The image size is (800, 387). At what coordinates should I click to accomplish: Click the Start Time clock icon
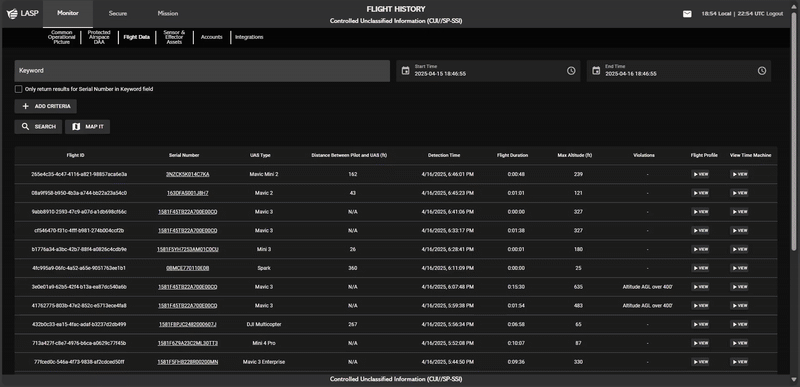pos(571,71)
